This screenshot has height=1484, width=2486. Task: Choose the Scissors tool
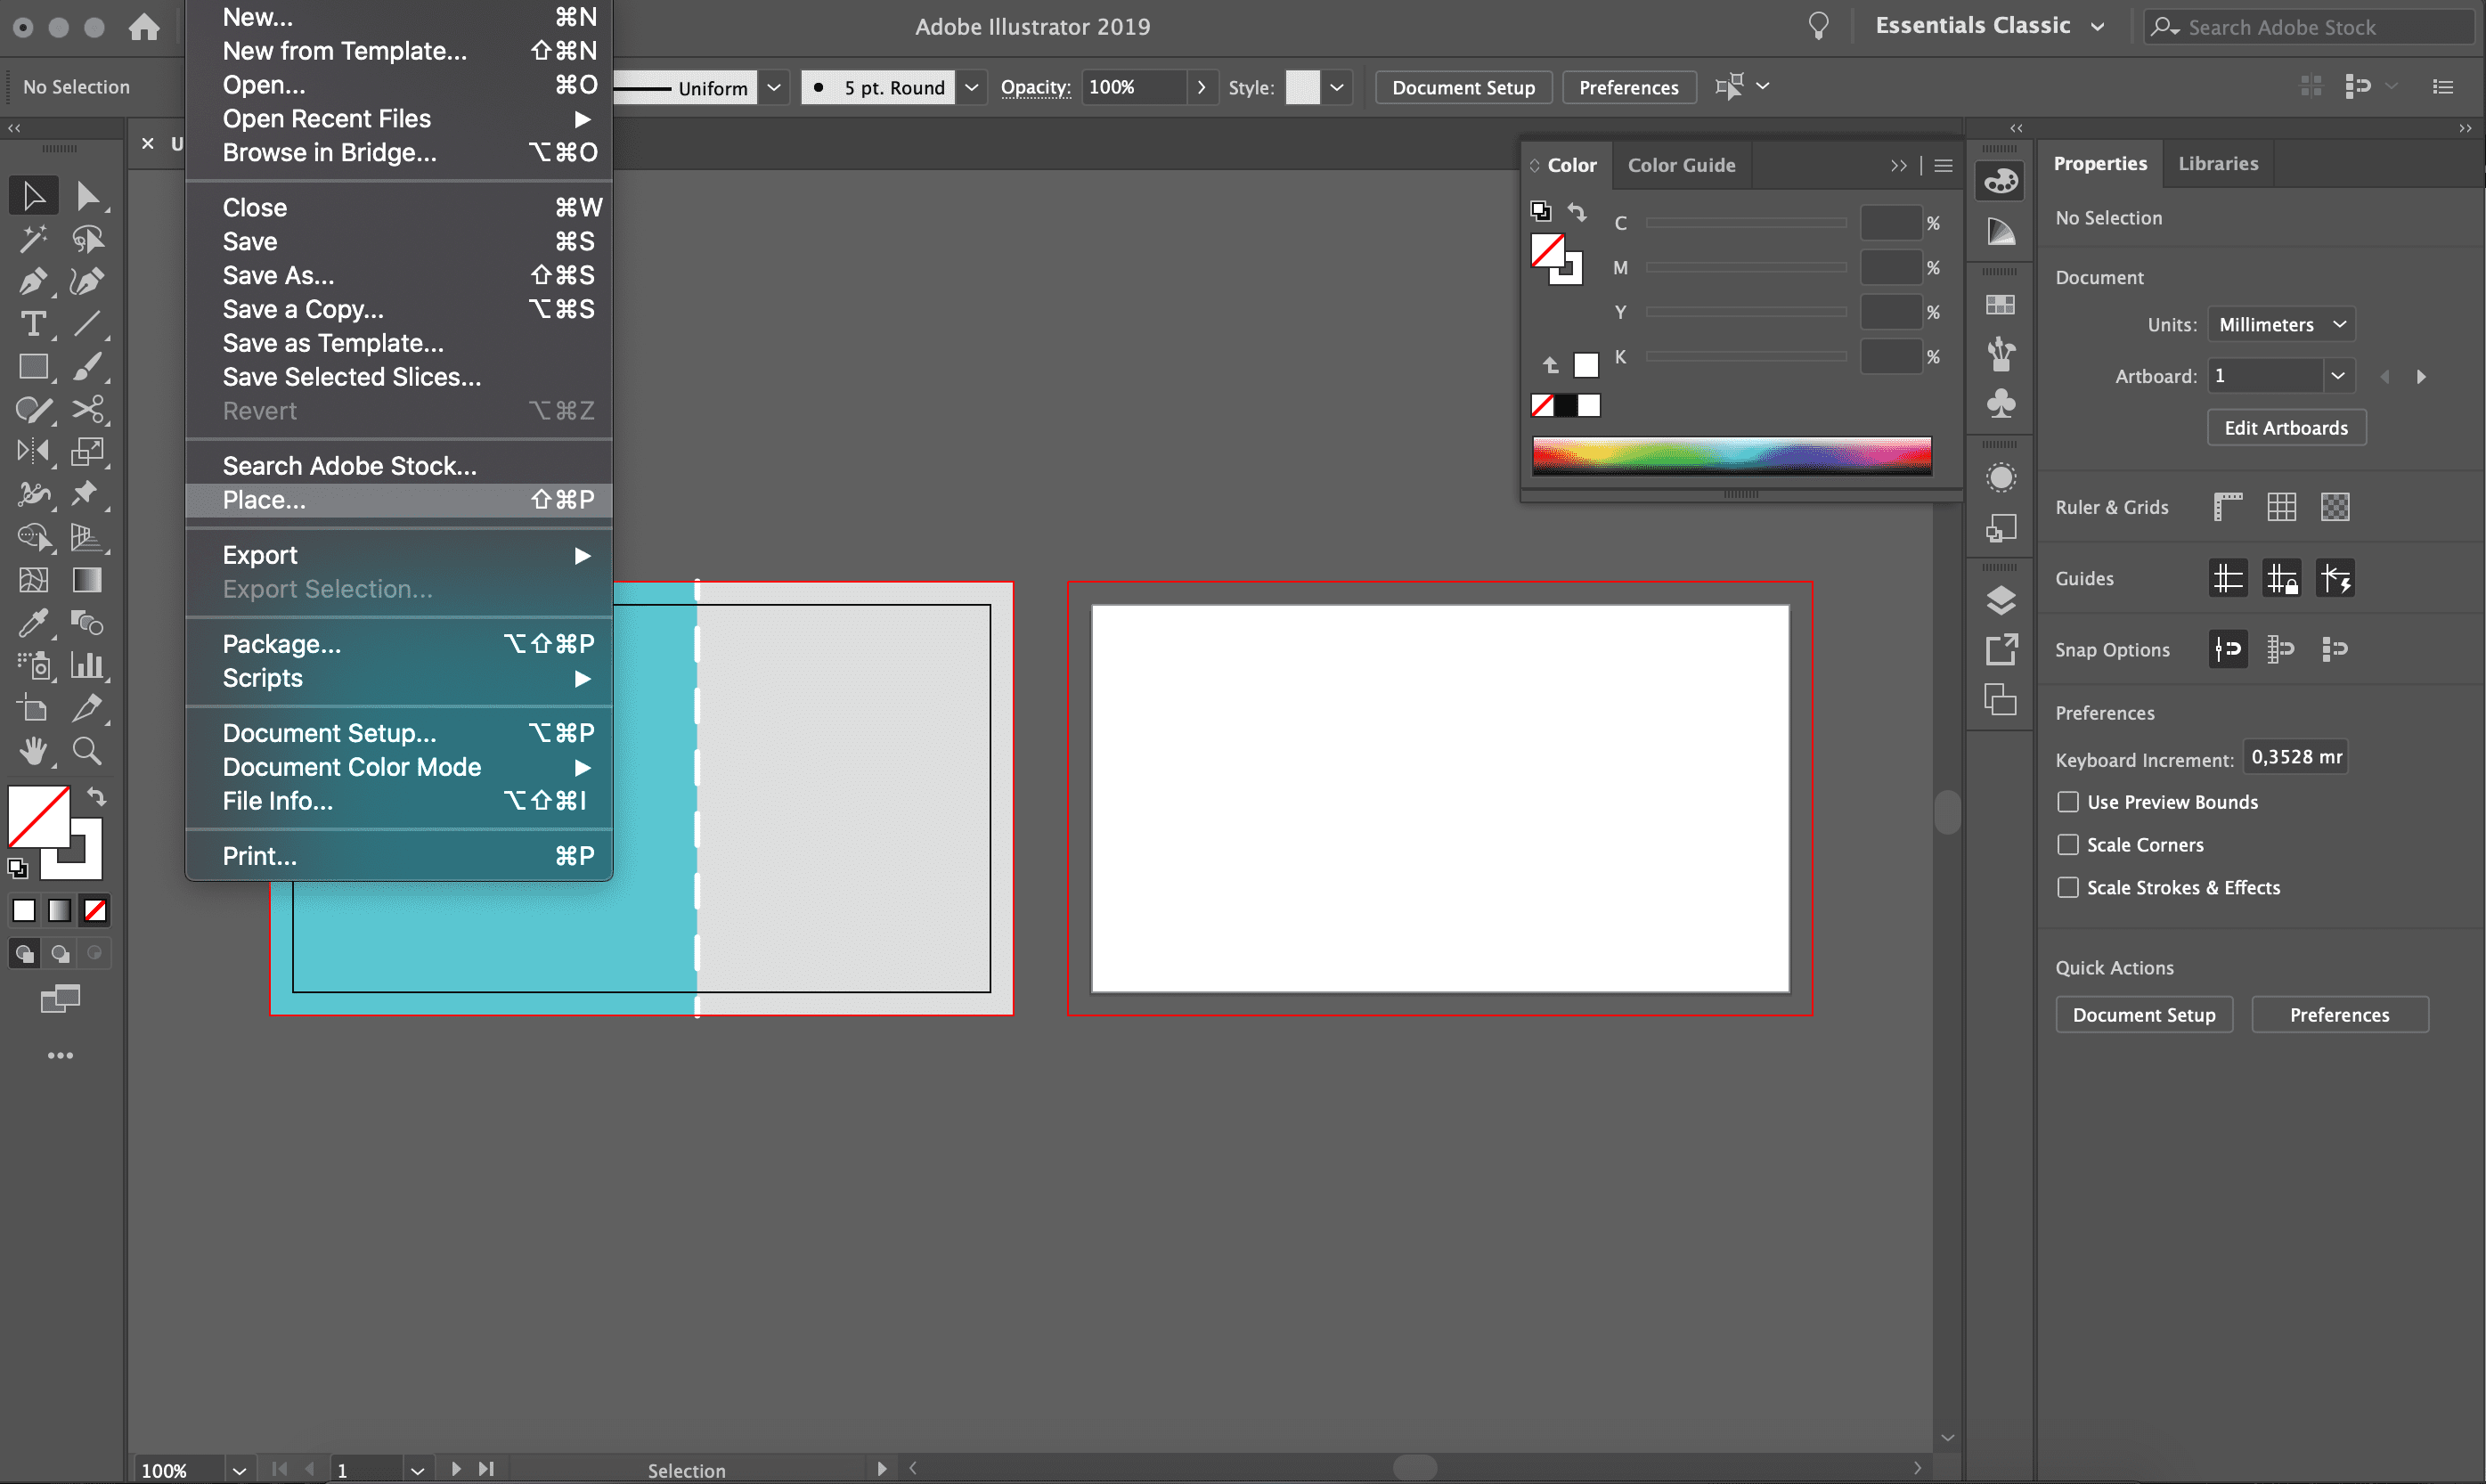(x=87, y=409)
